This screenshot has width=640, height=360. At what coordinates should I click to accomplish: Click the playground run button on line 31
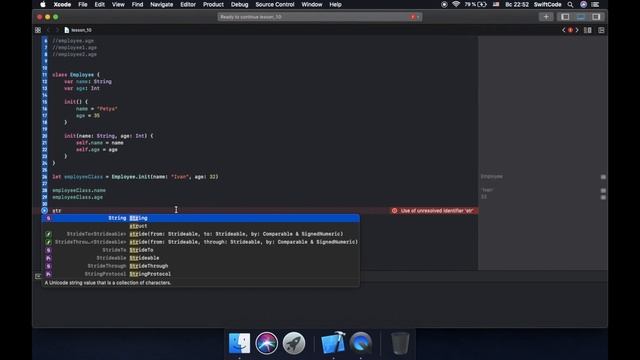pyautogui.click(x=44, y=211)
